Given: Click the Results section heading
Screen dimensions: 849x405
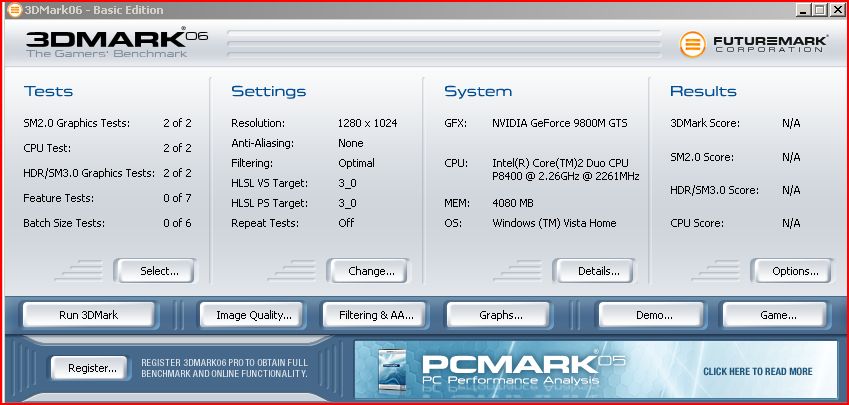Looking at the screenshot, I should [703, 92].
